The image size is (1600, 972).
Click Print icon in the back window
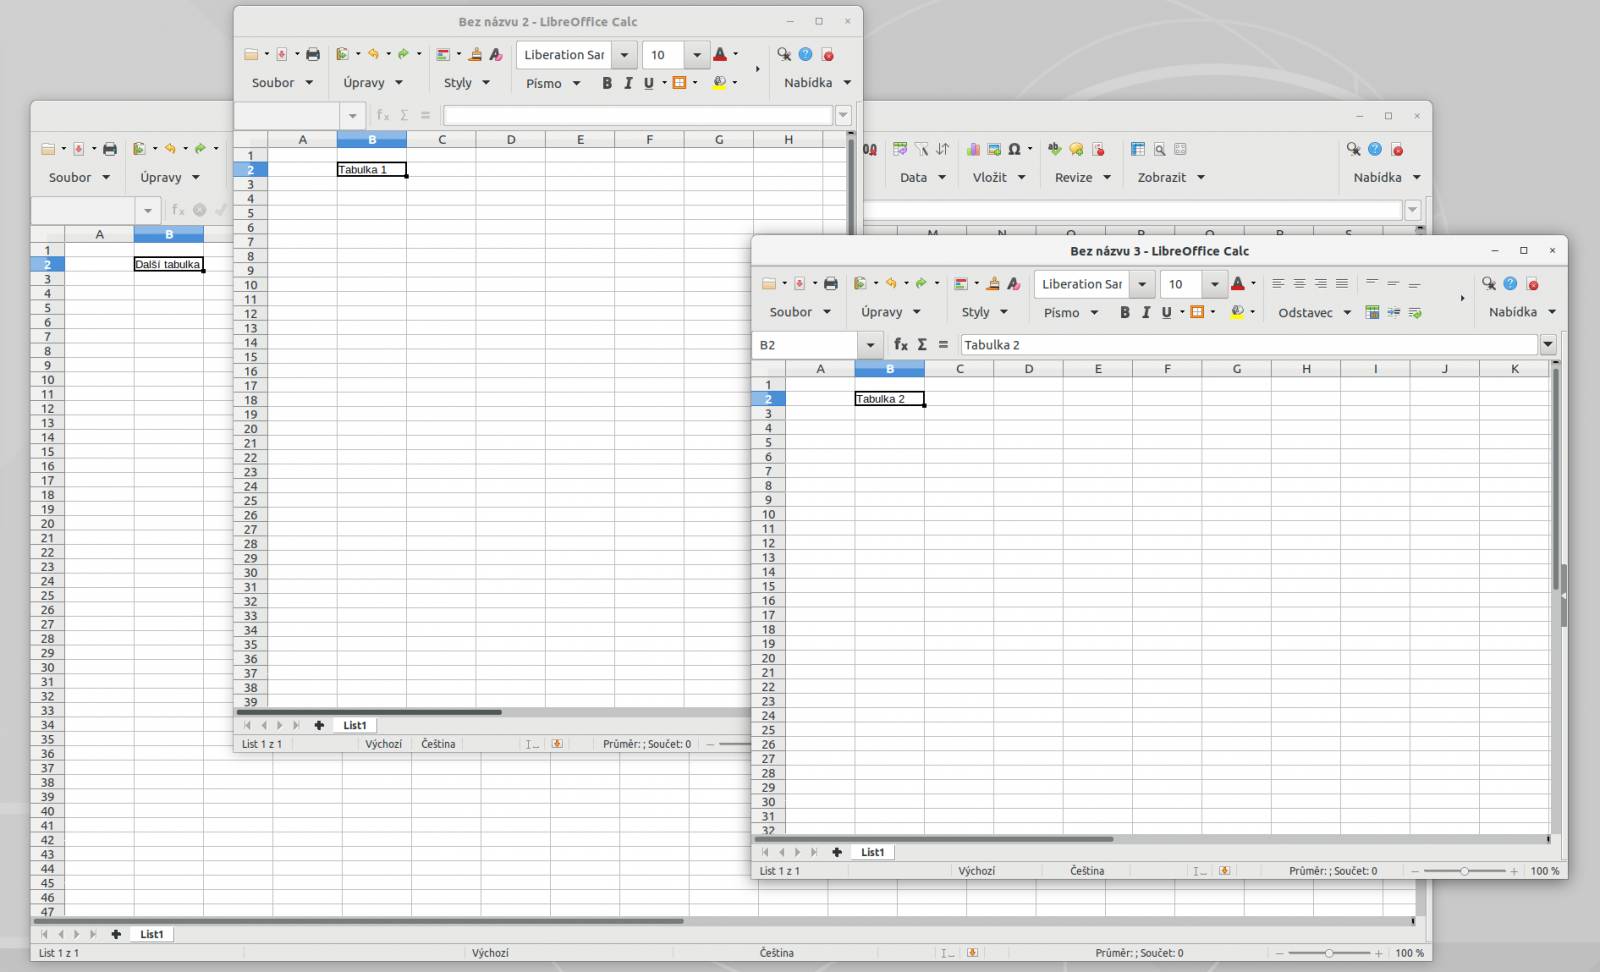(x=110, y=149)
